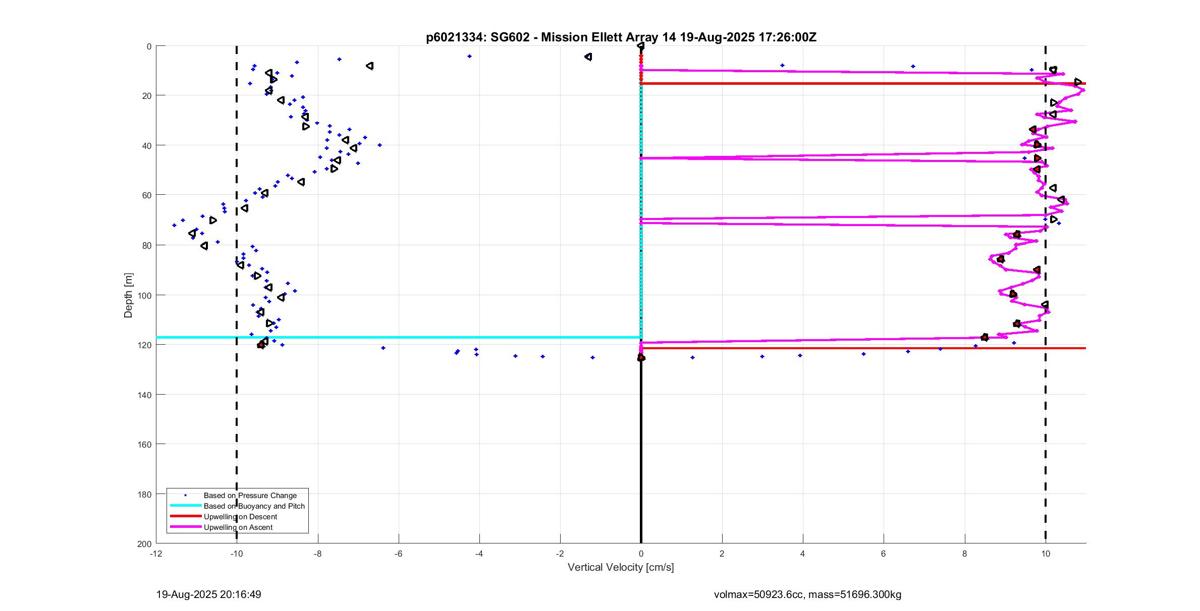The height and width of the screenshot is (611, 1200).
Task: Select 'Based on Pressure Change' legend entry
Action: [x=249, y=495]
